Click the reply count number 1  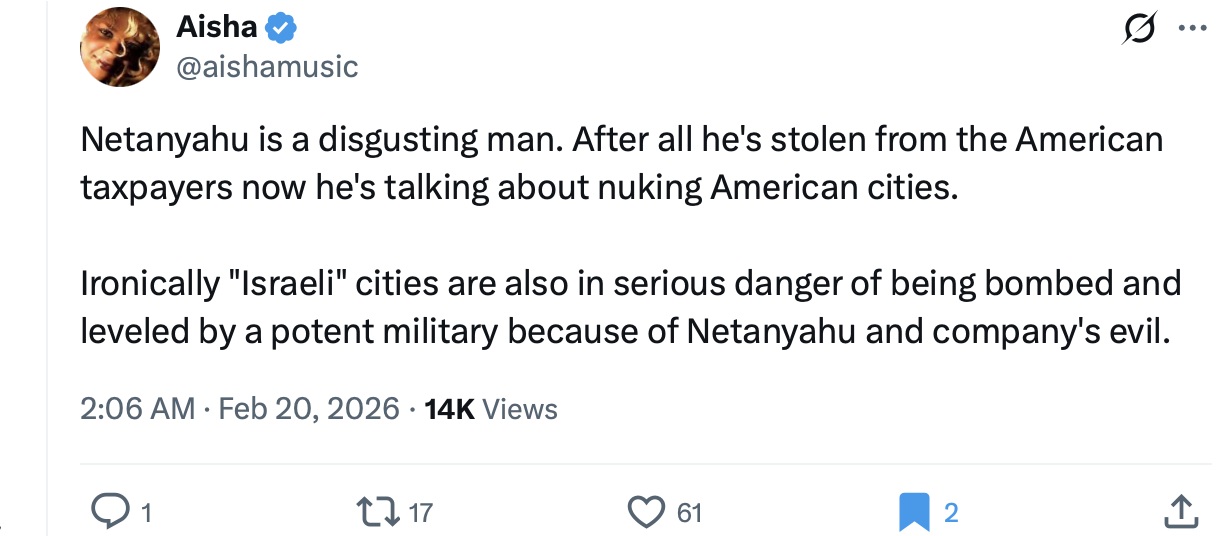[146, 513]
